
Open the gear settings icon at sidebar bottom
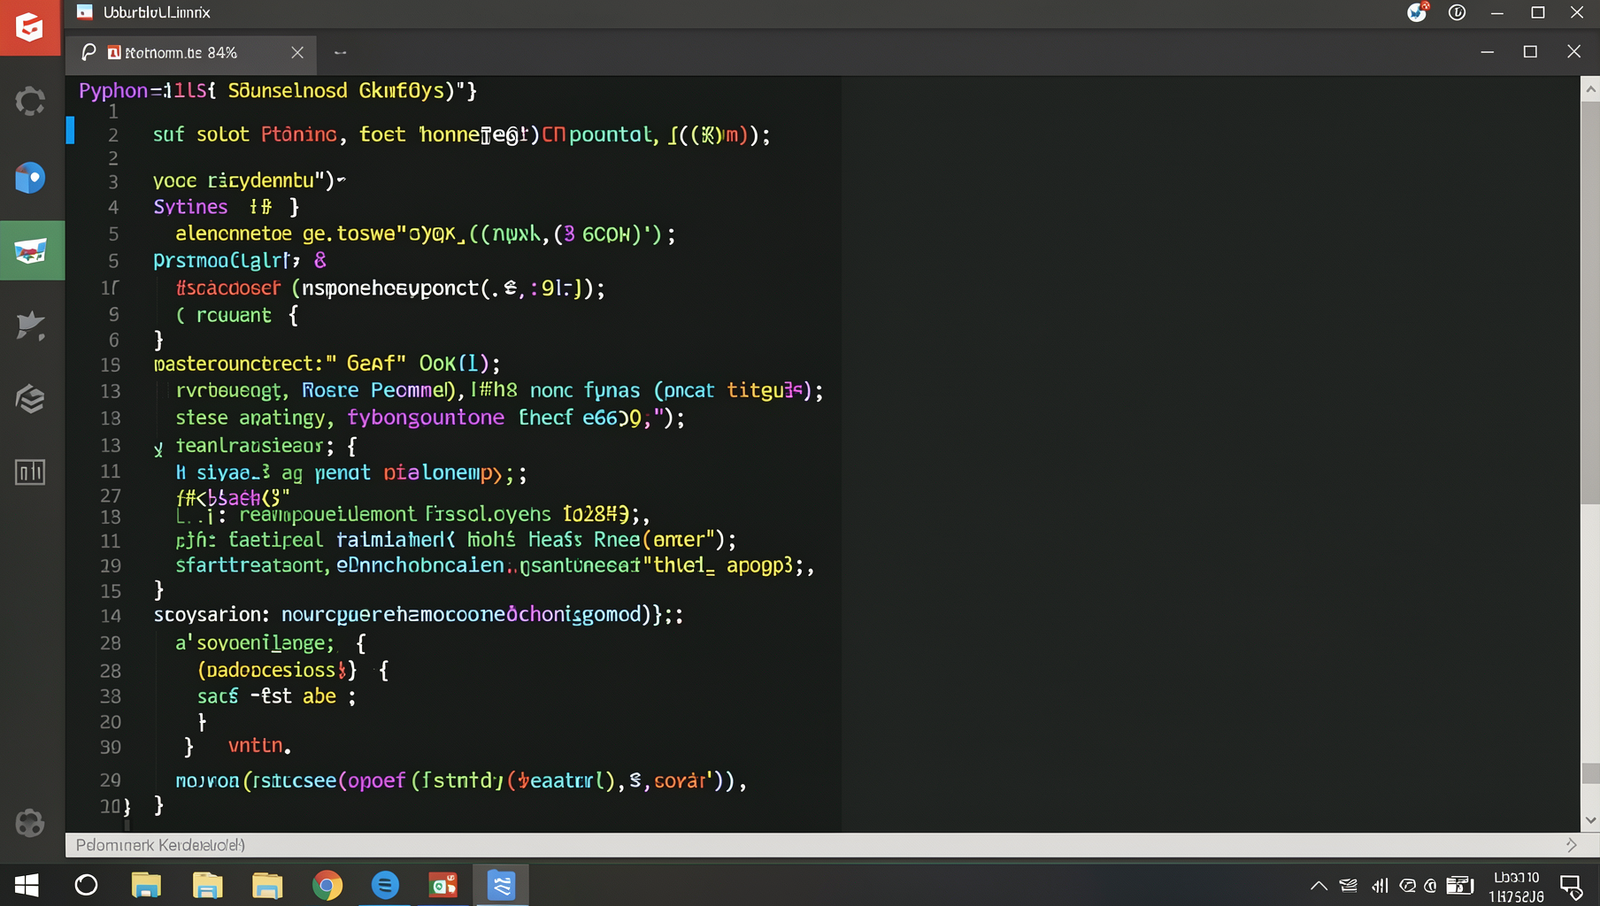click(30, 823)
